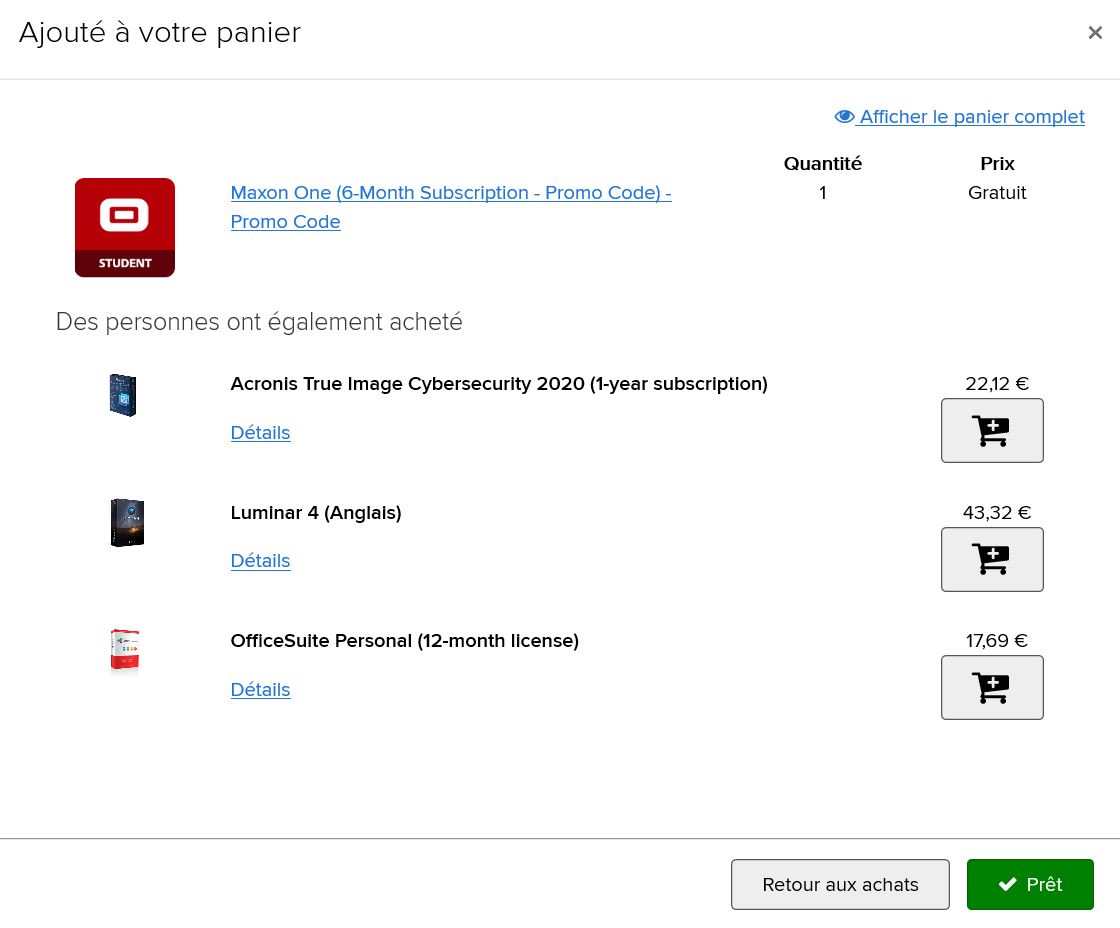Click the Retour aux achats button
1120x928 pixels.
pyautogui.click(x=840, y=884)
